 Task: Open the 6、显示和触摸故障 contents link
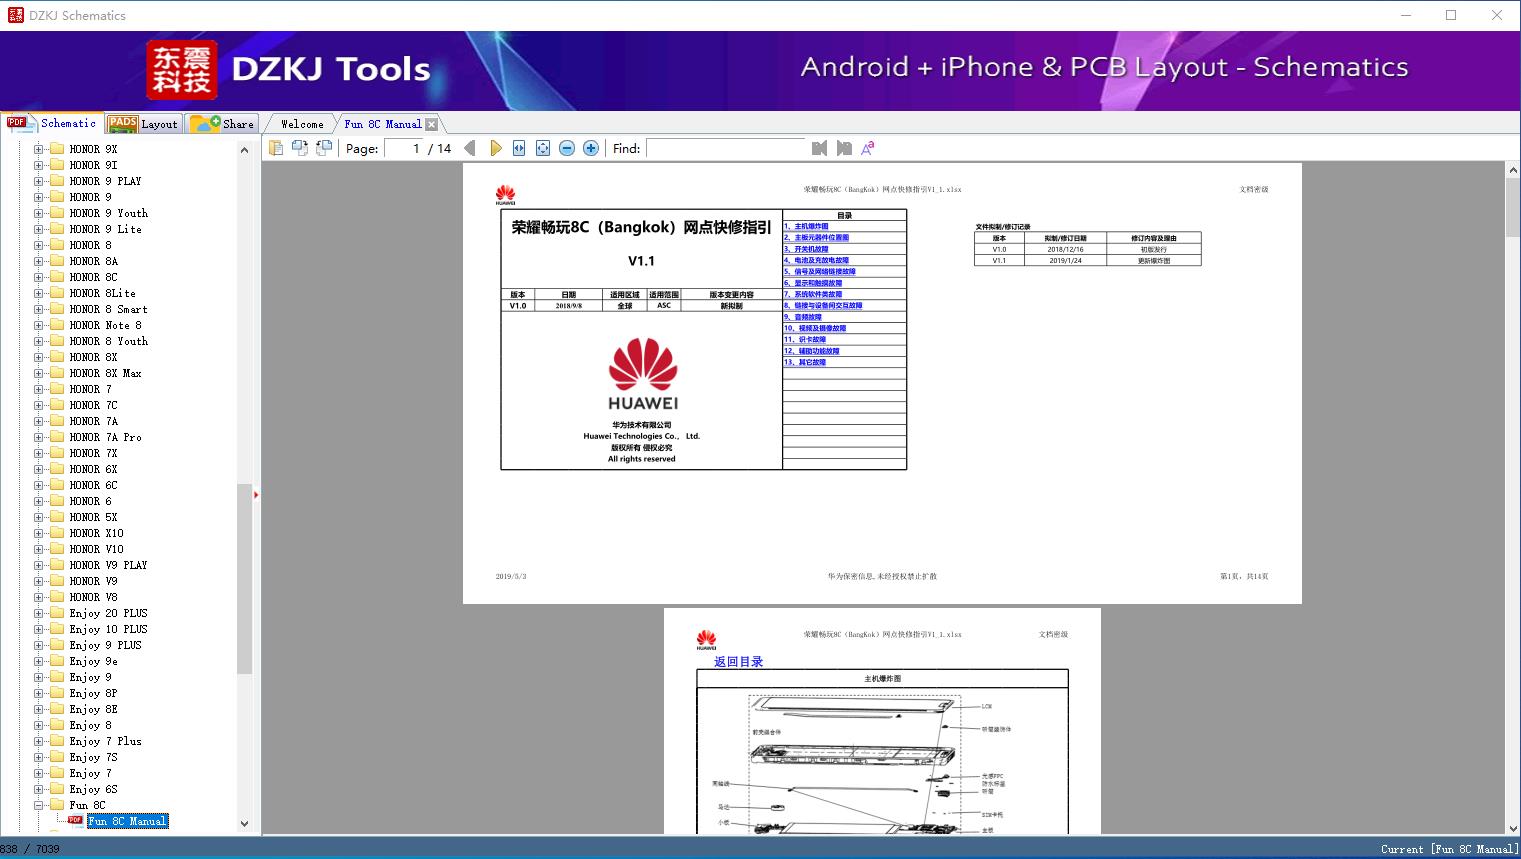pyautogui.click(x=813, y=283)
